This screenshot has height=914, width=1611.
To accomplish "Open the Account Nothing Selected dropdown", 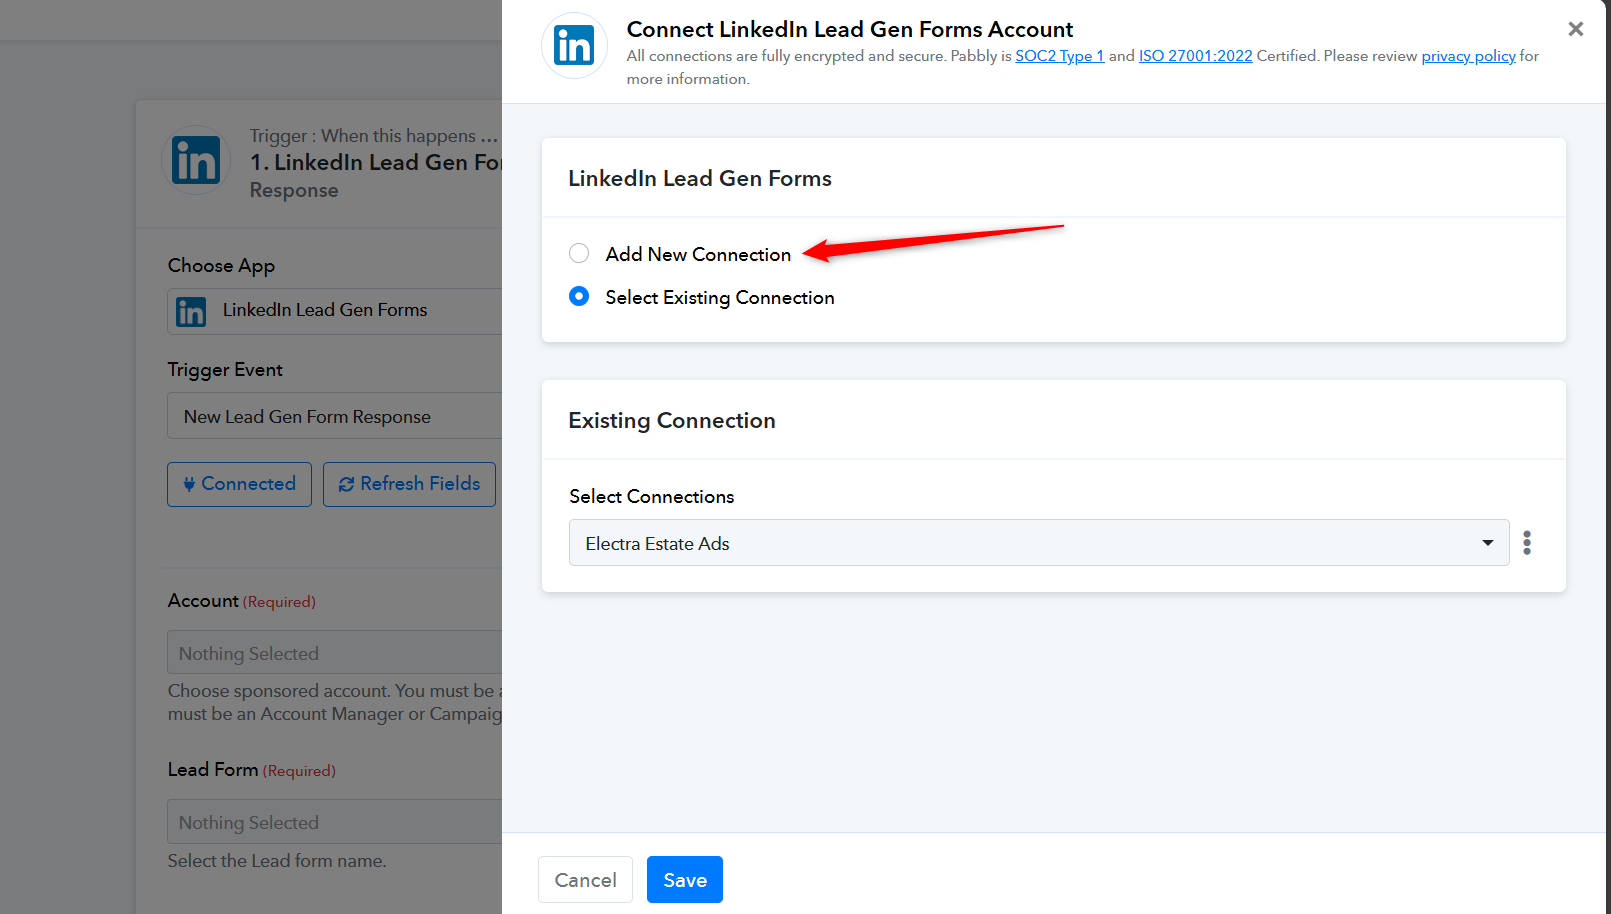I will click(334, 652).
